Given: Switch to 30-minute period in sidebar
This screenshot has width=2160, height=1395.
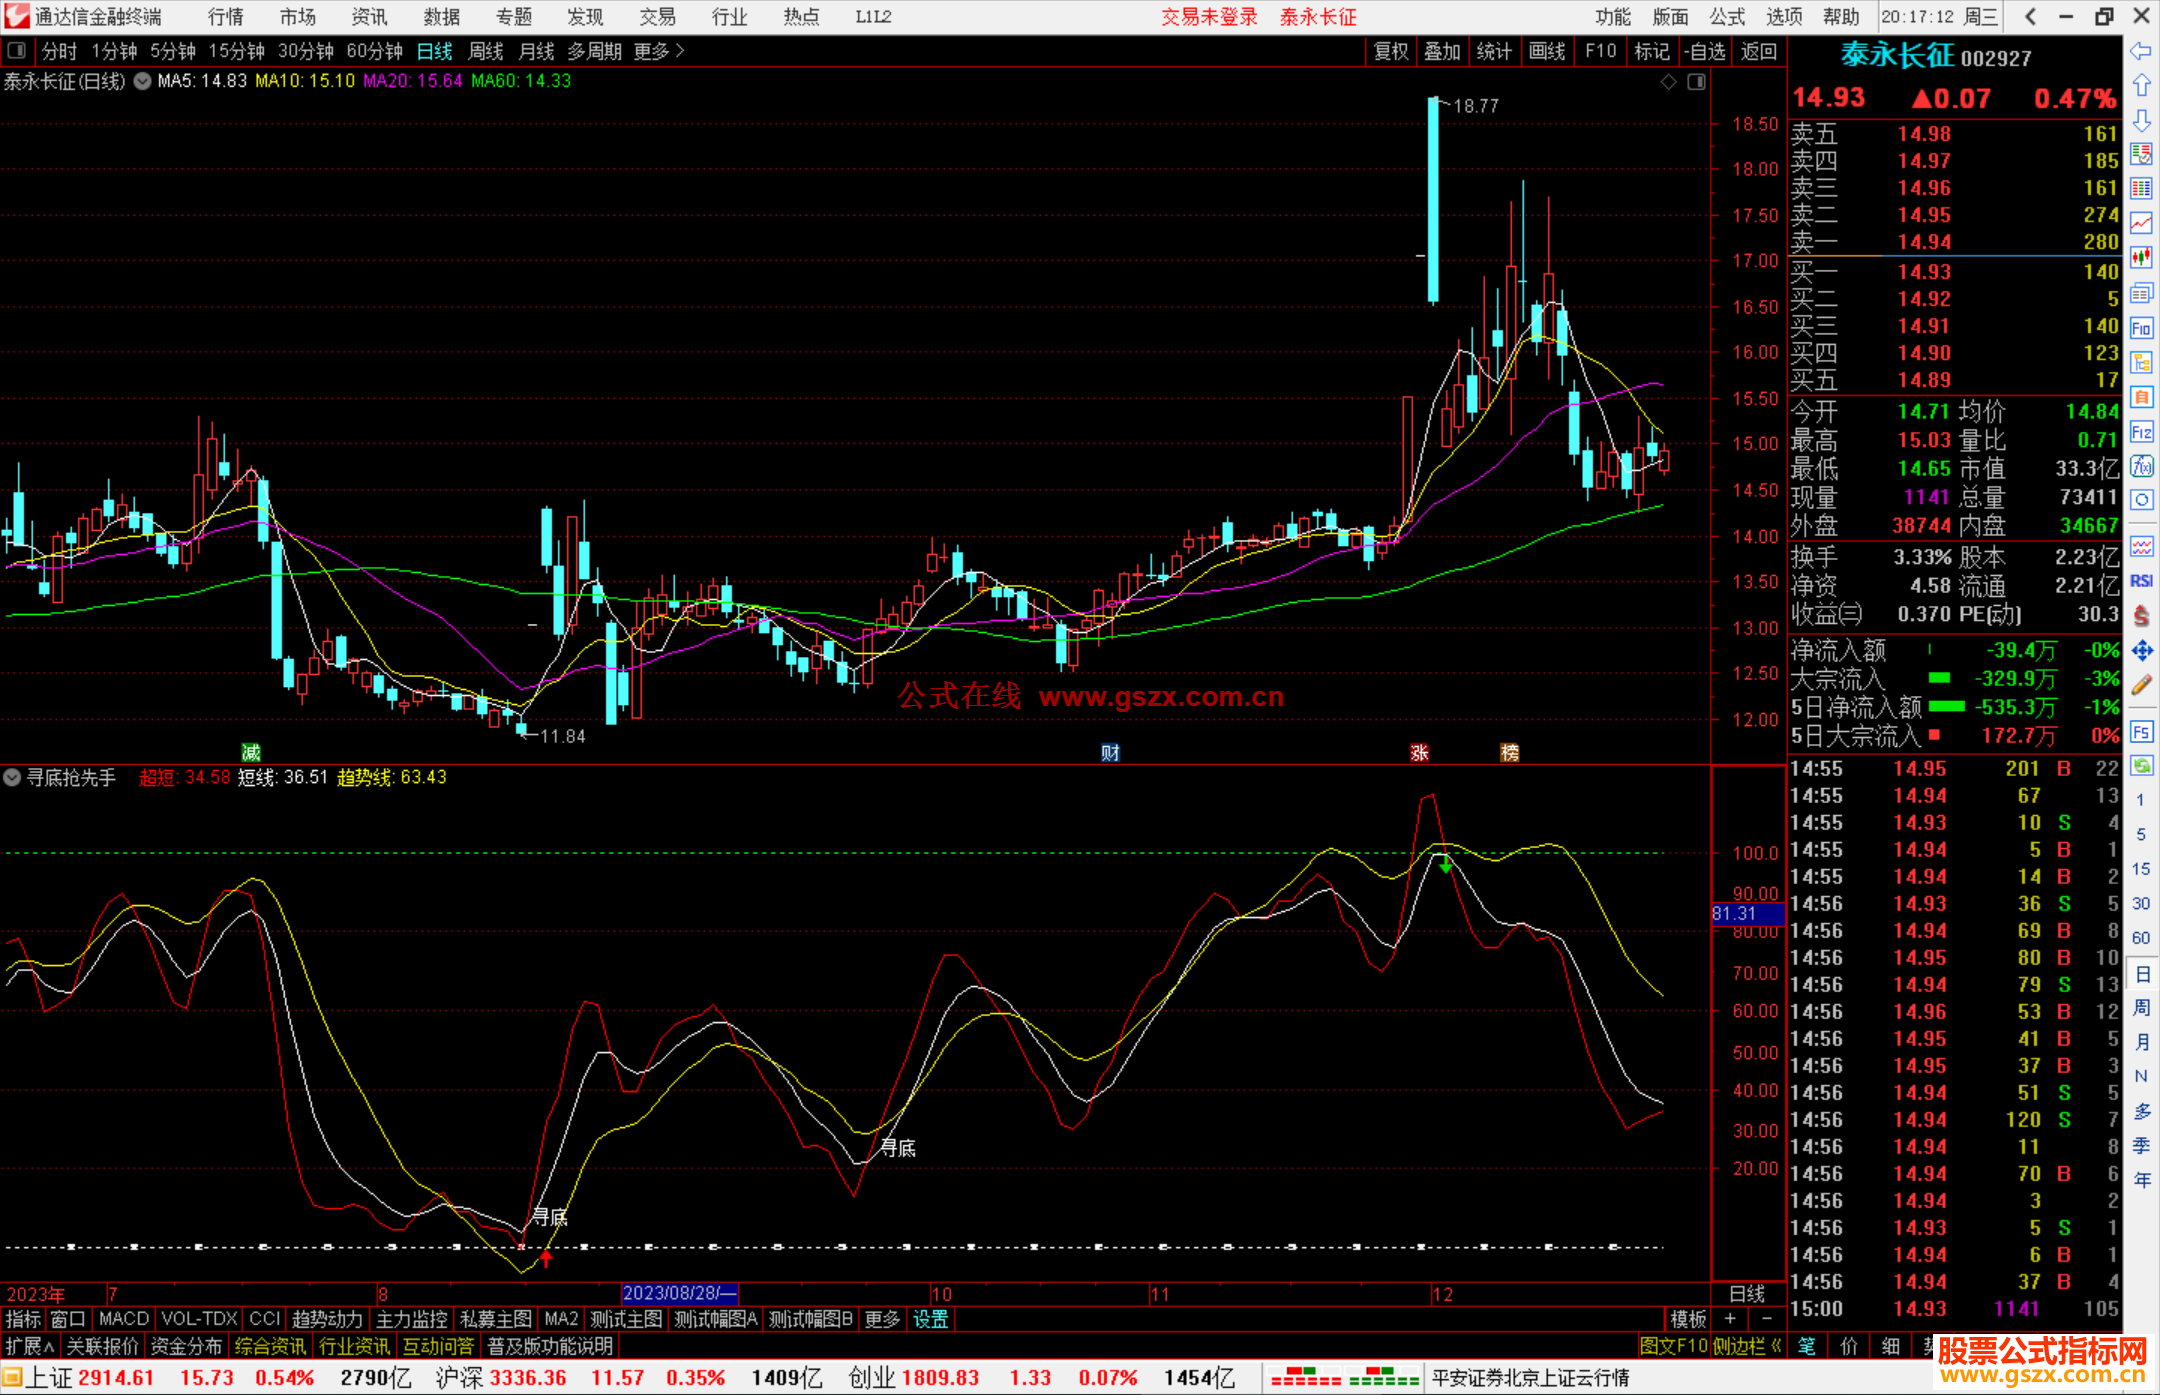Looking at the screenshot, I should (2140, 903).
